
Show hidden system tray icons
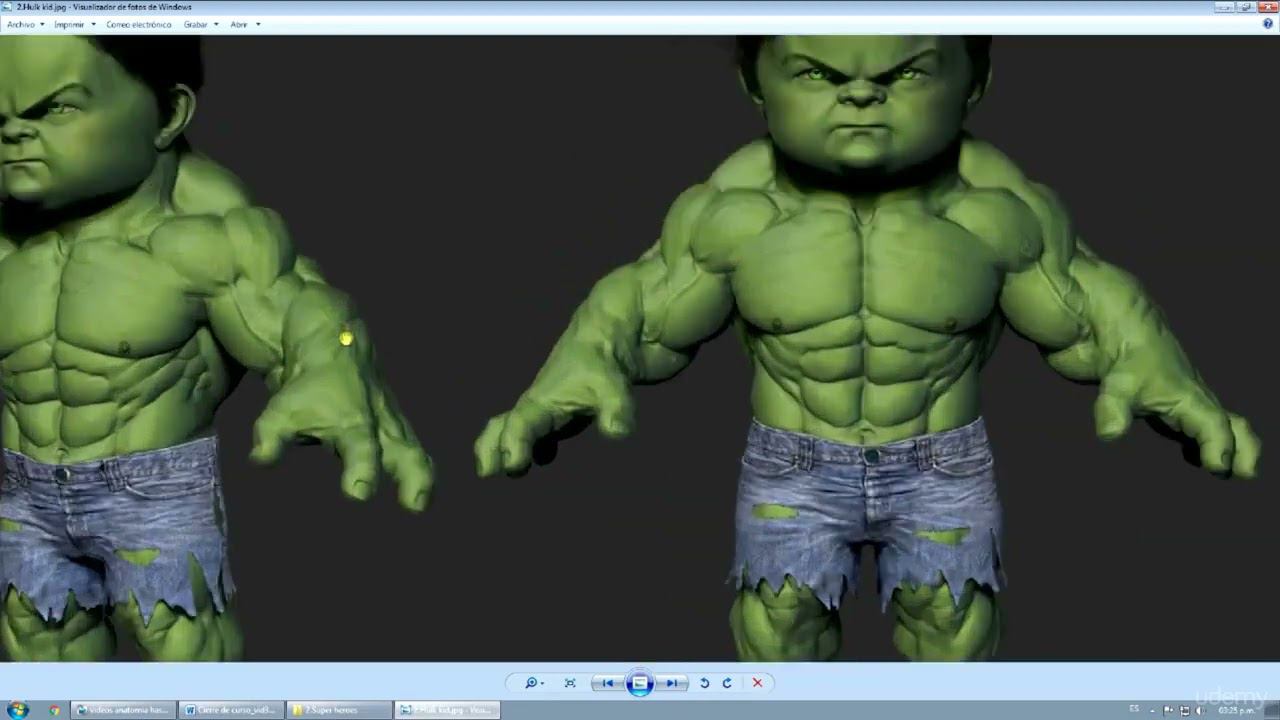pyautogui.click(x=1152, y=710)
